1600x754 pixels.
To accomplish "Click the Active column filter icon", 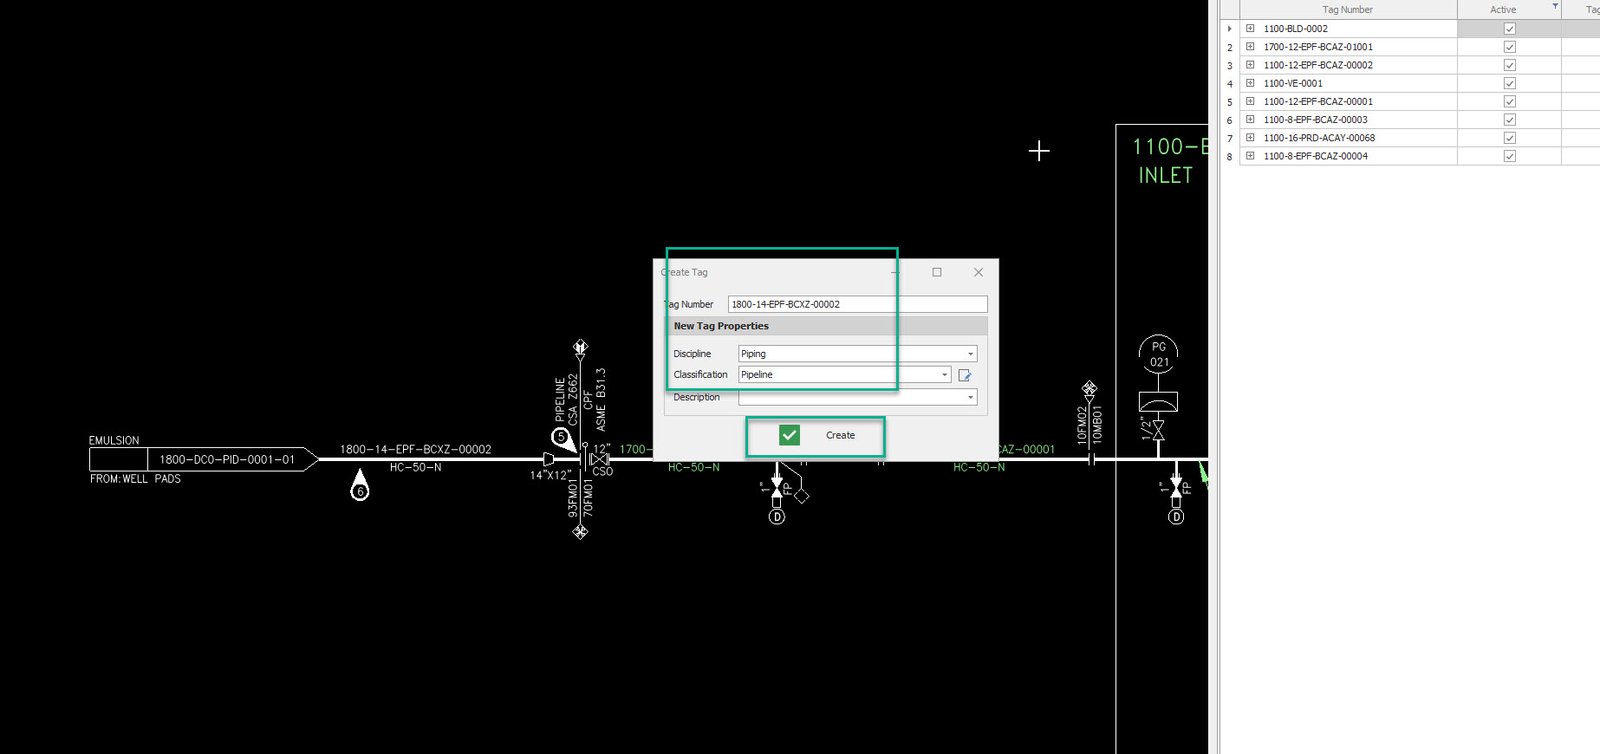I will coord(1554,7).
